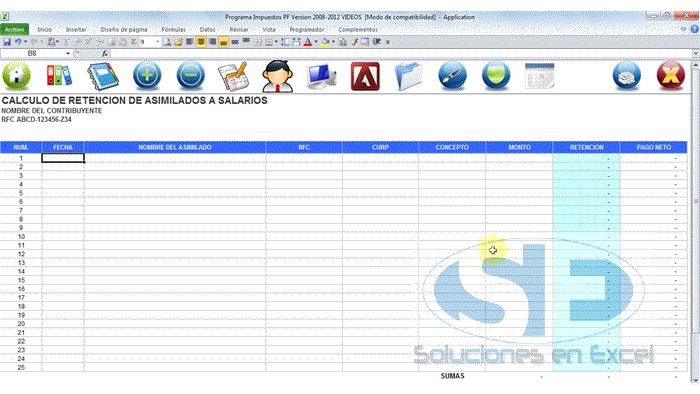Switch to the Insertar tab
Viewport: 700px width, 394px height.
[76, 29]
